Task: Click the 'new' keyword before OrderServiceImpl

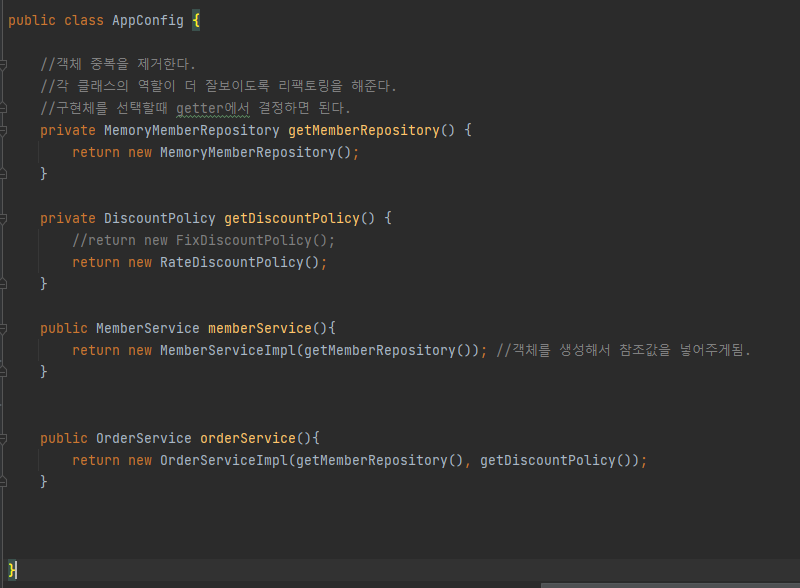Action: (140, 460)
